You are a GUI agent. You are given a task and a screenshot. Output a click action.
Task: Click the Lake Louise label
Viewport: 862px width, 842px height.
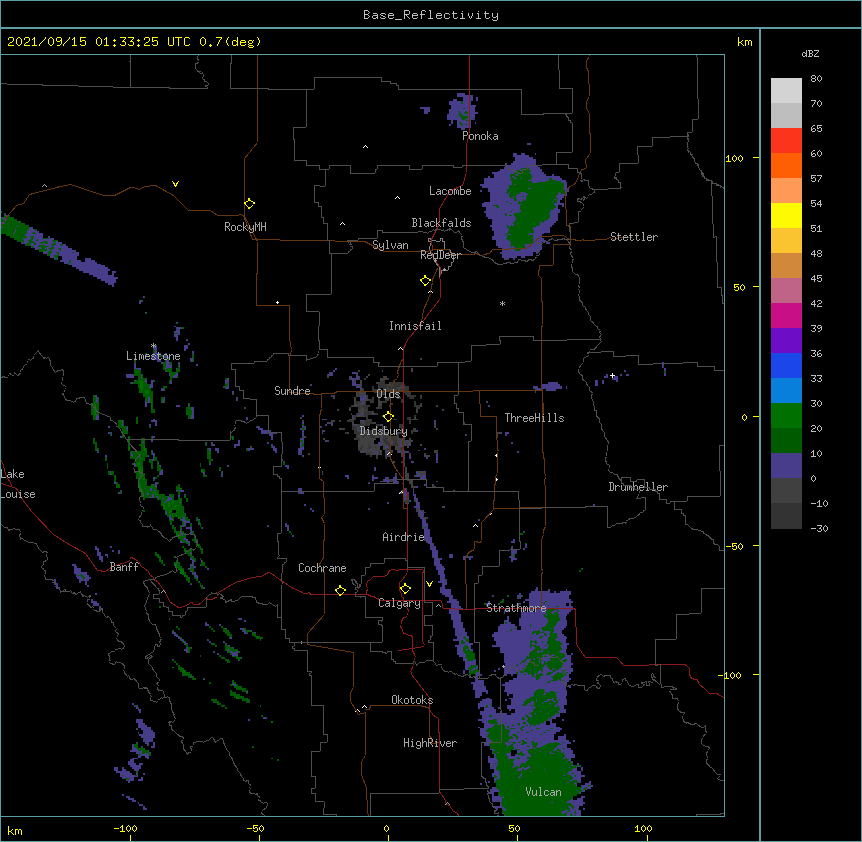coord(17,484)
